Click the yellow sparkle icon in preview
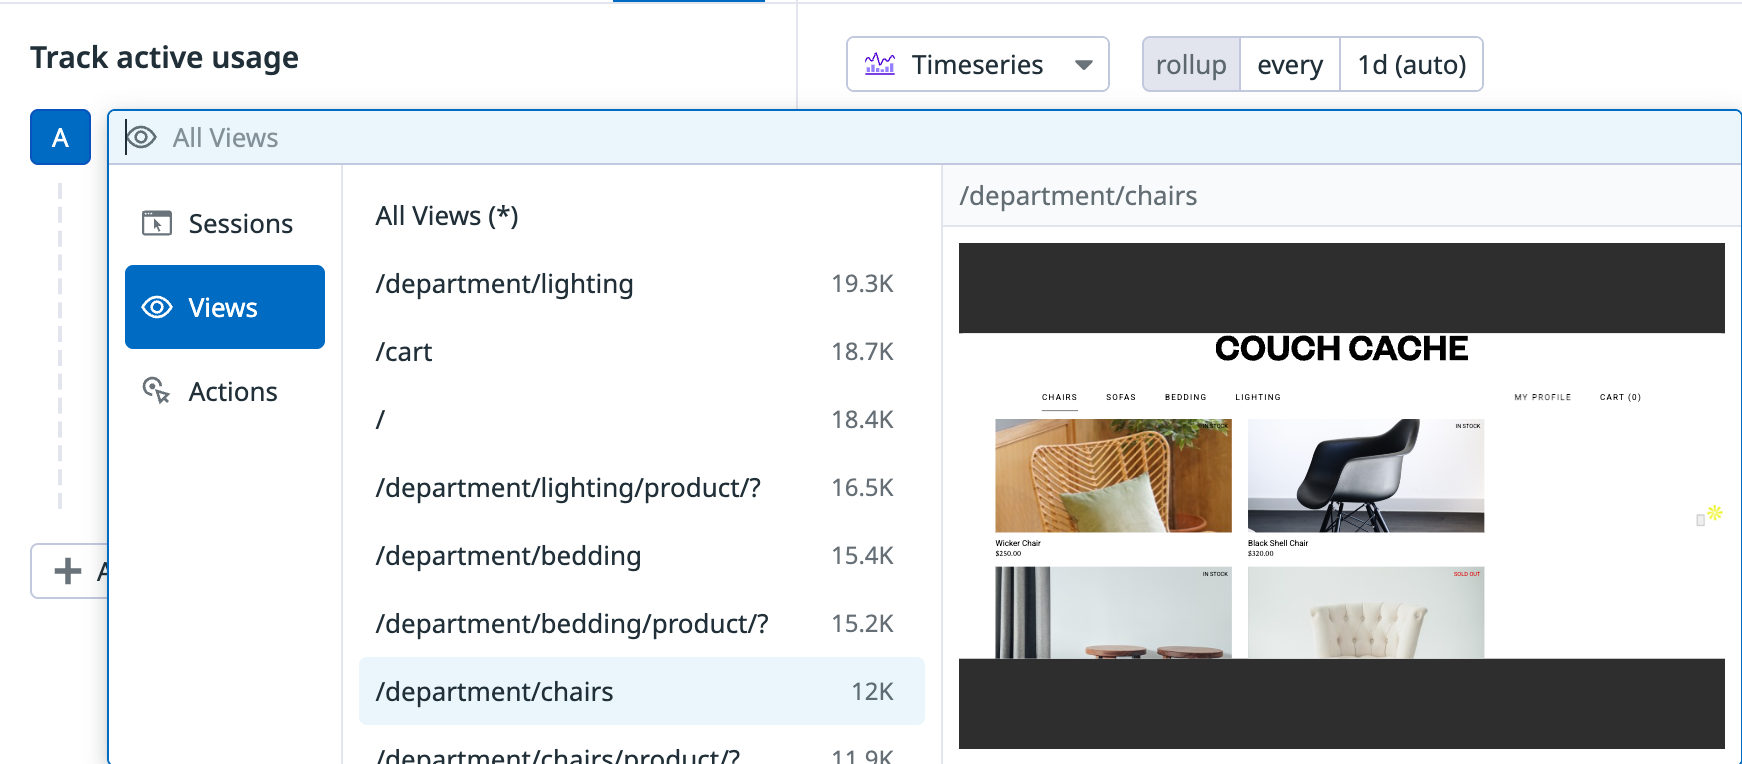 point(1715,512)
